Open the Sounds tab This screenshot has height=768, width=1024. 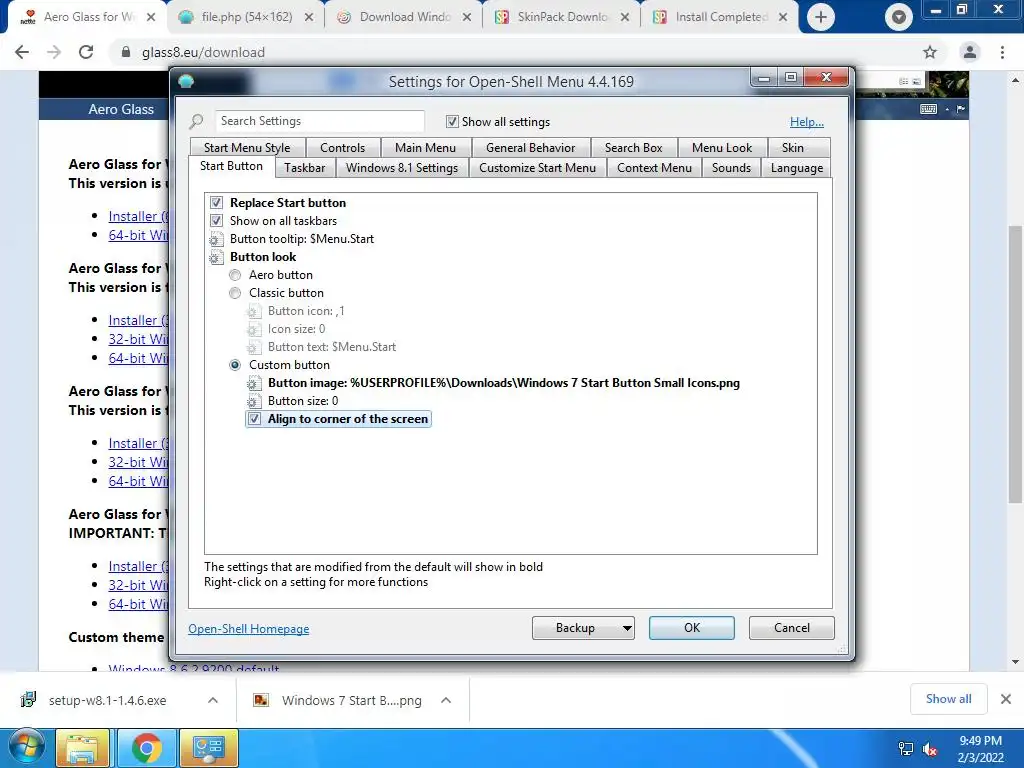pos(731,168)
